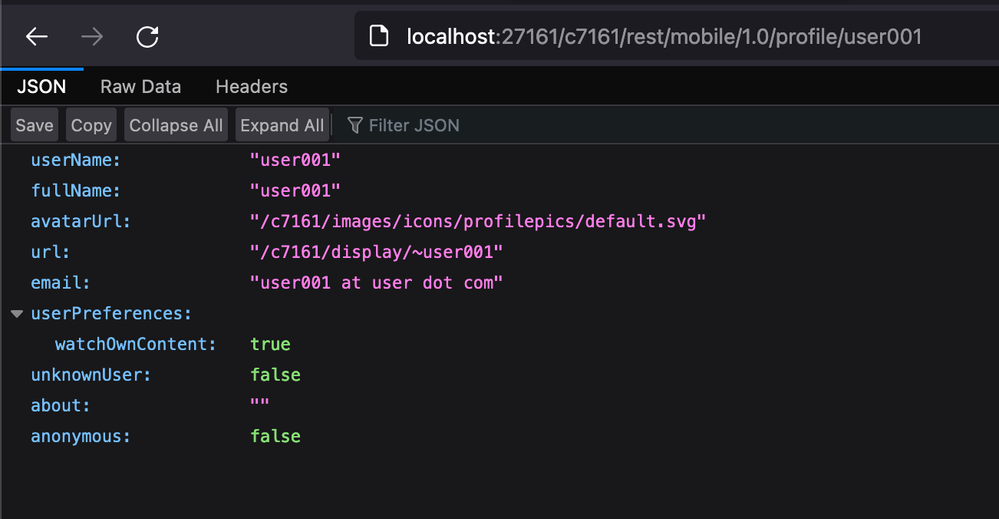This screenshot has height=519, width=999.
Task: Focus the Filter JSON search field
Action: pyautogui.click(x=666, y=125)
